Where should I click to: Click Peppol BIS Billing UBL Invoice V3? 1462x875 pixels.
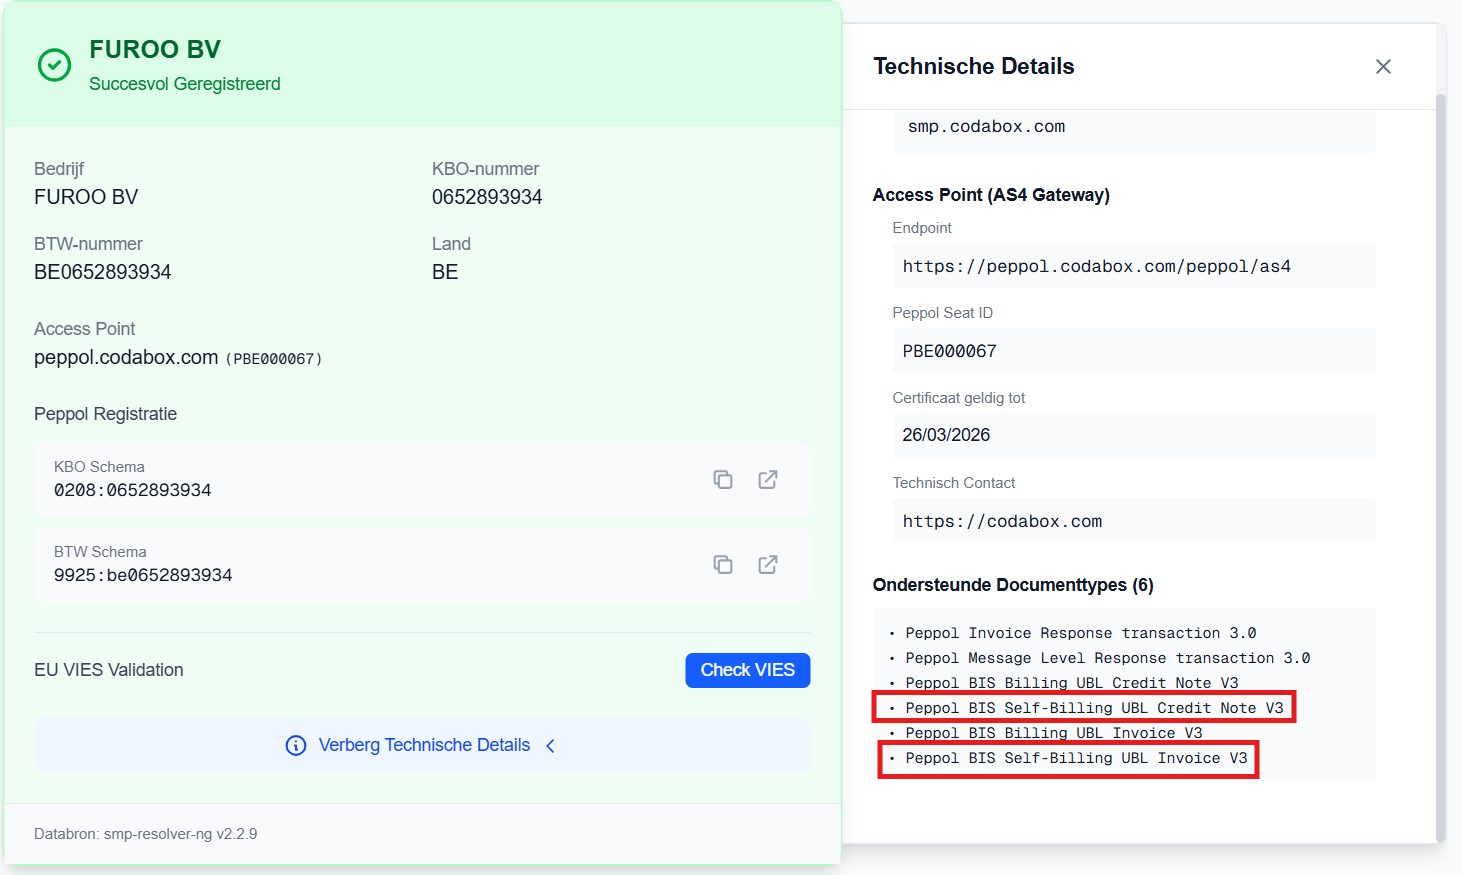pos(1054,733)
